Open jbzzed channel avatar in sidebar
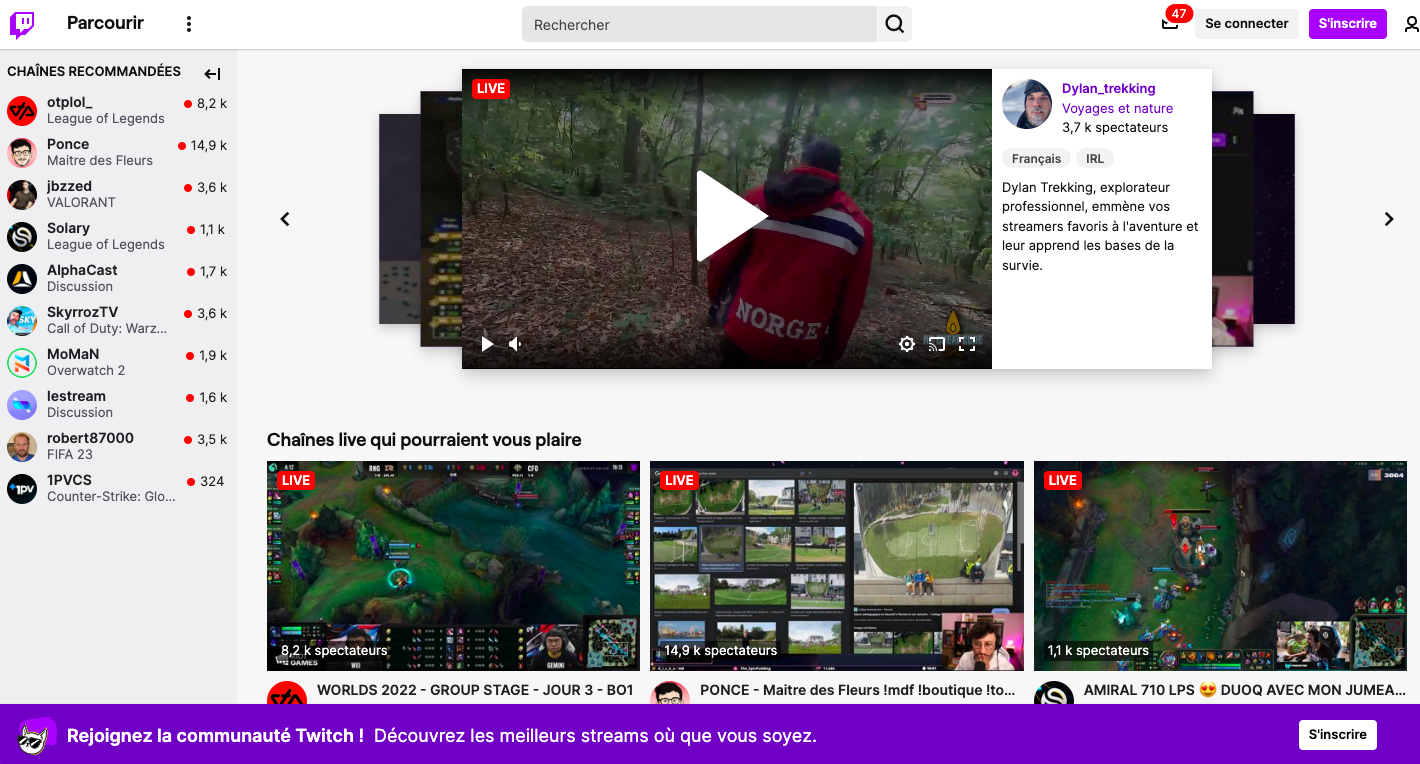The height and width of the screenshot is (764, 1420). 22,195
